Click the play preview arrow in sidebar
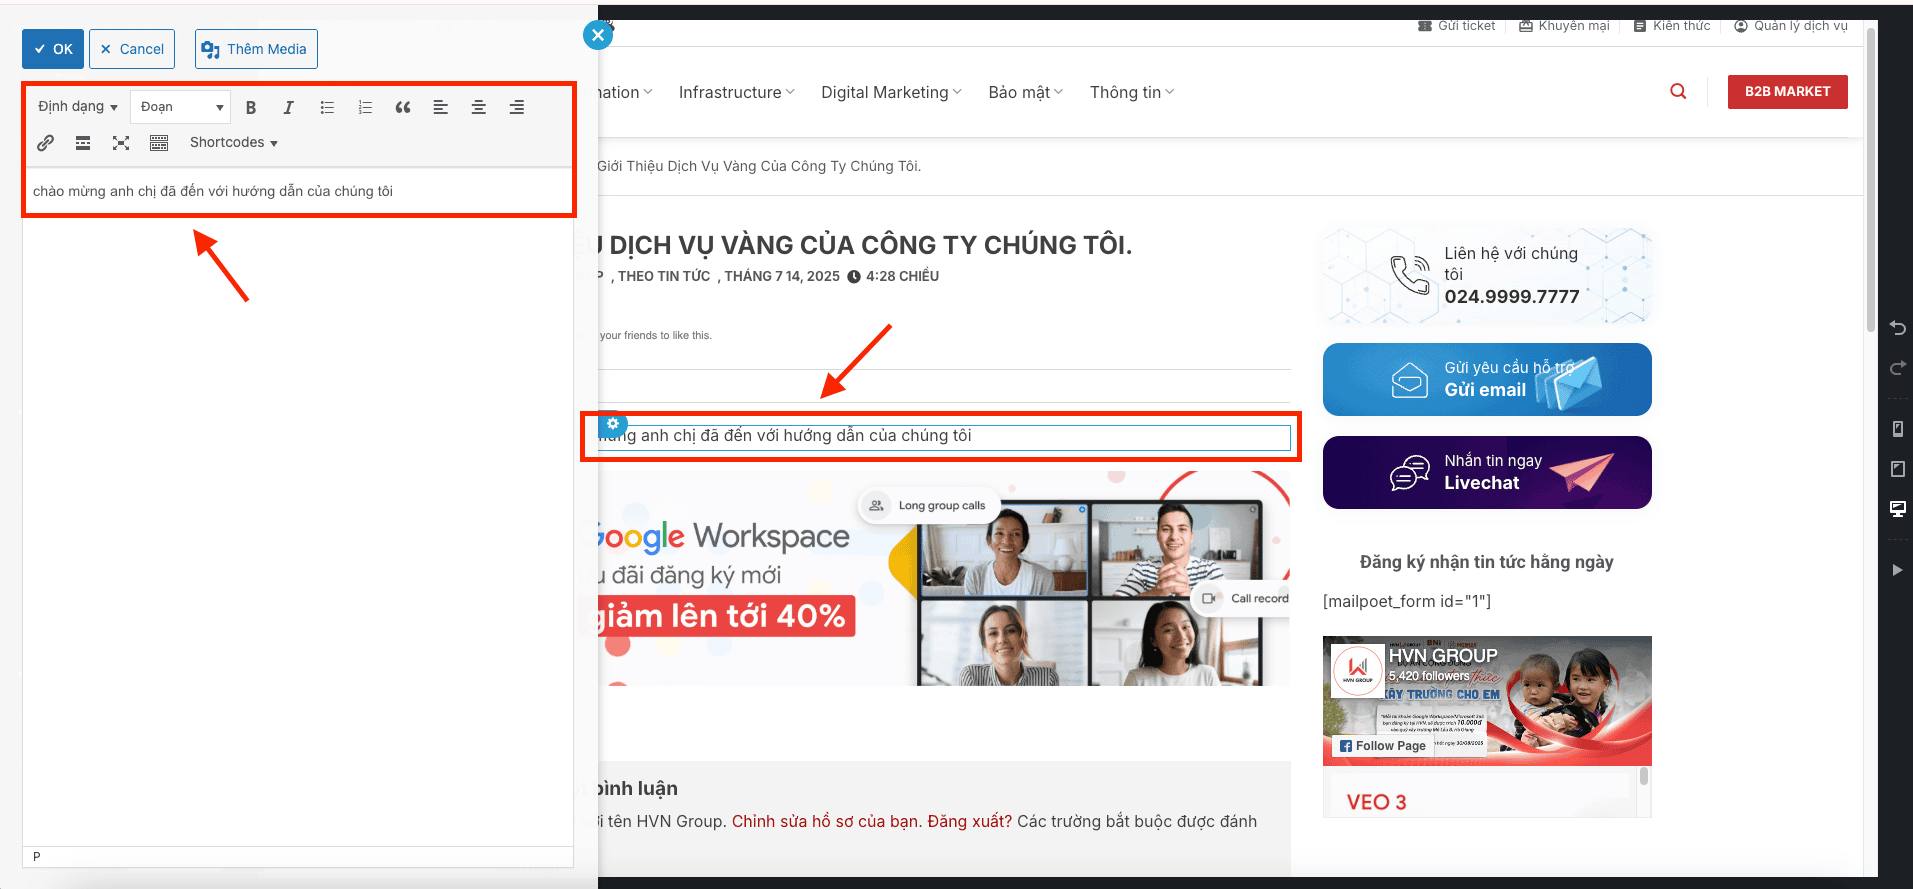Screen dimensions: 1913x889 pos(1897,570)
